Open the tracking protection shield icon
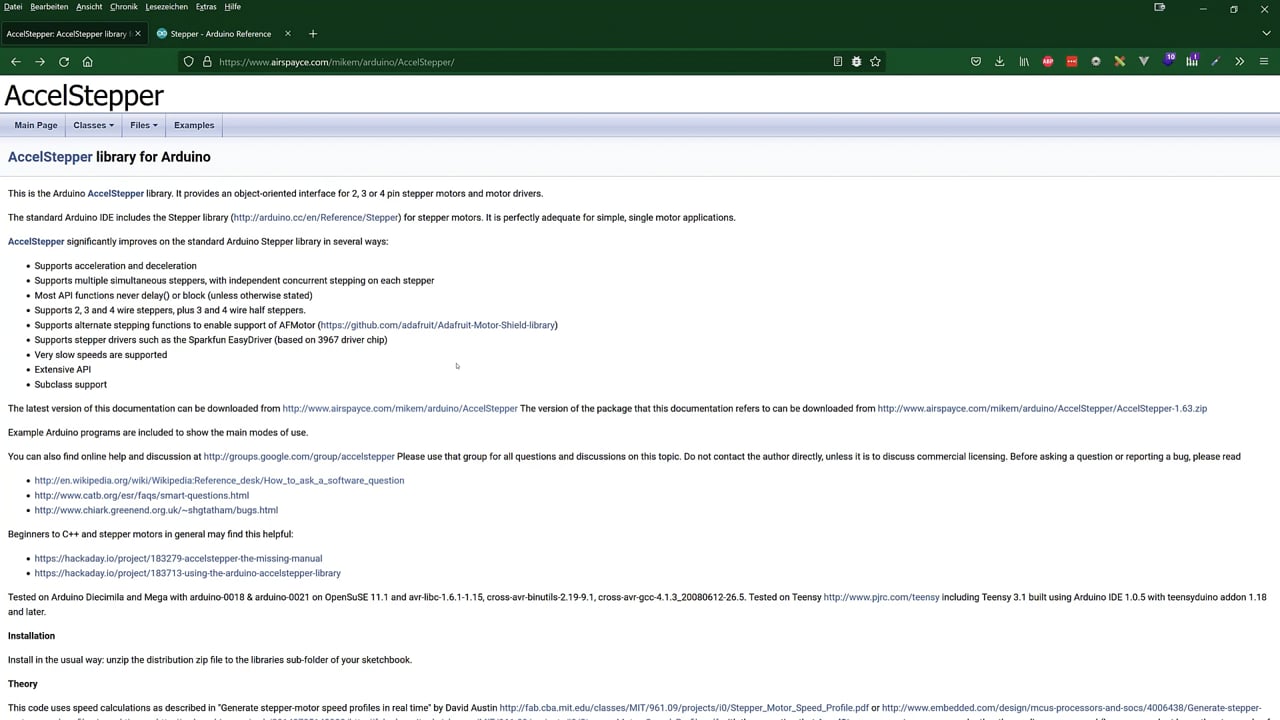The width and height of the screenshot is (1280, 720). [188, 62]
